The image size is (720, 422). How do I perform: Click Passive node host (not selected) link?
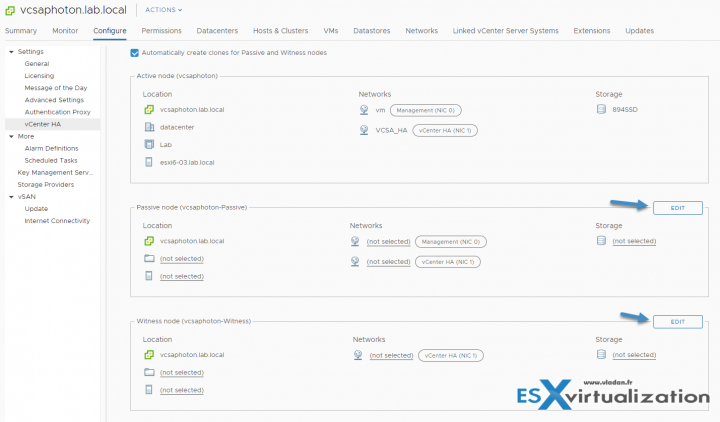pyautogui.click(x=182, y=276)
